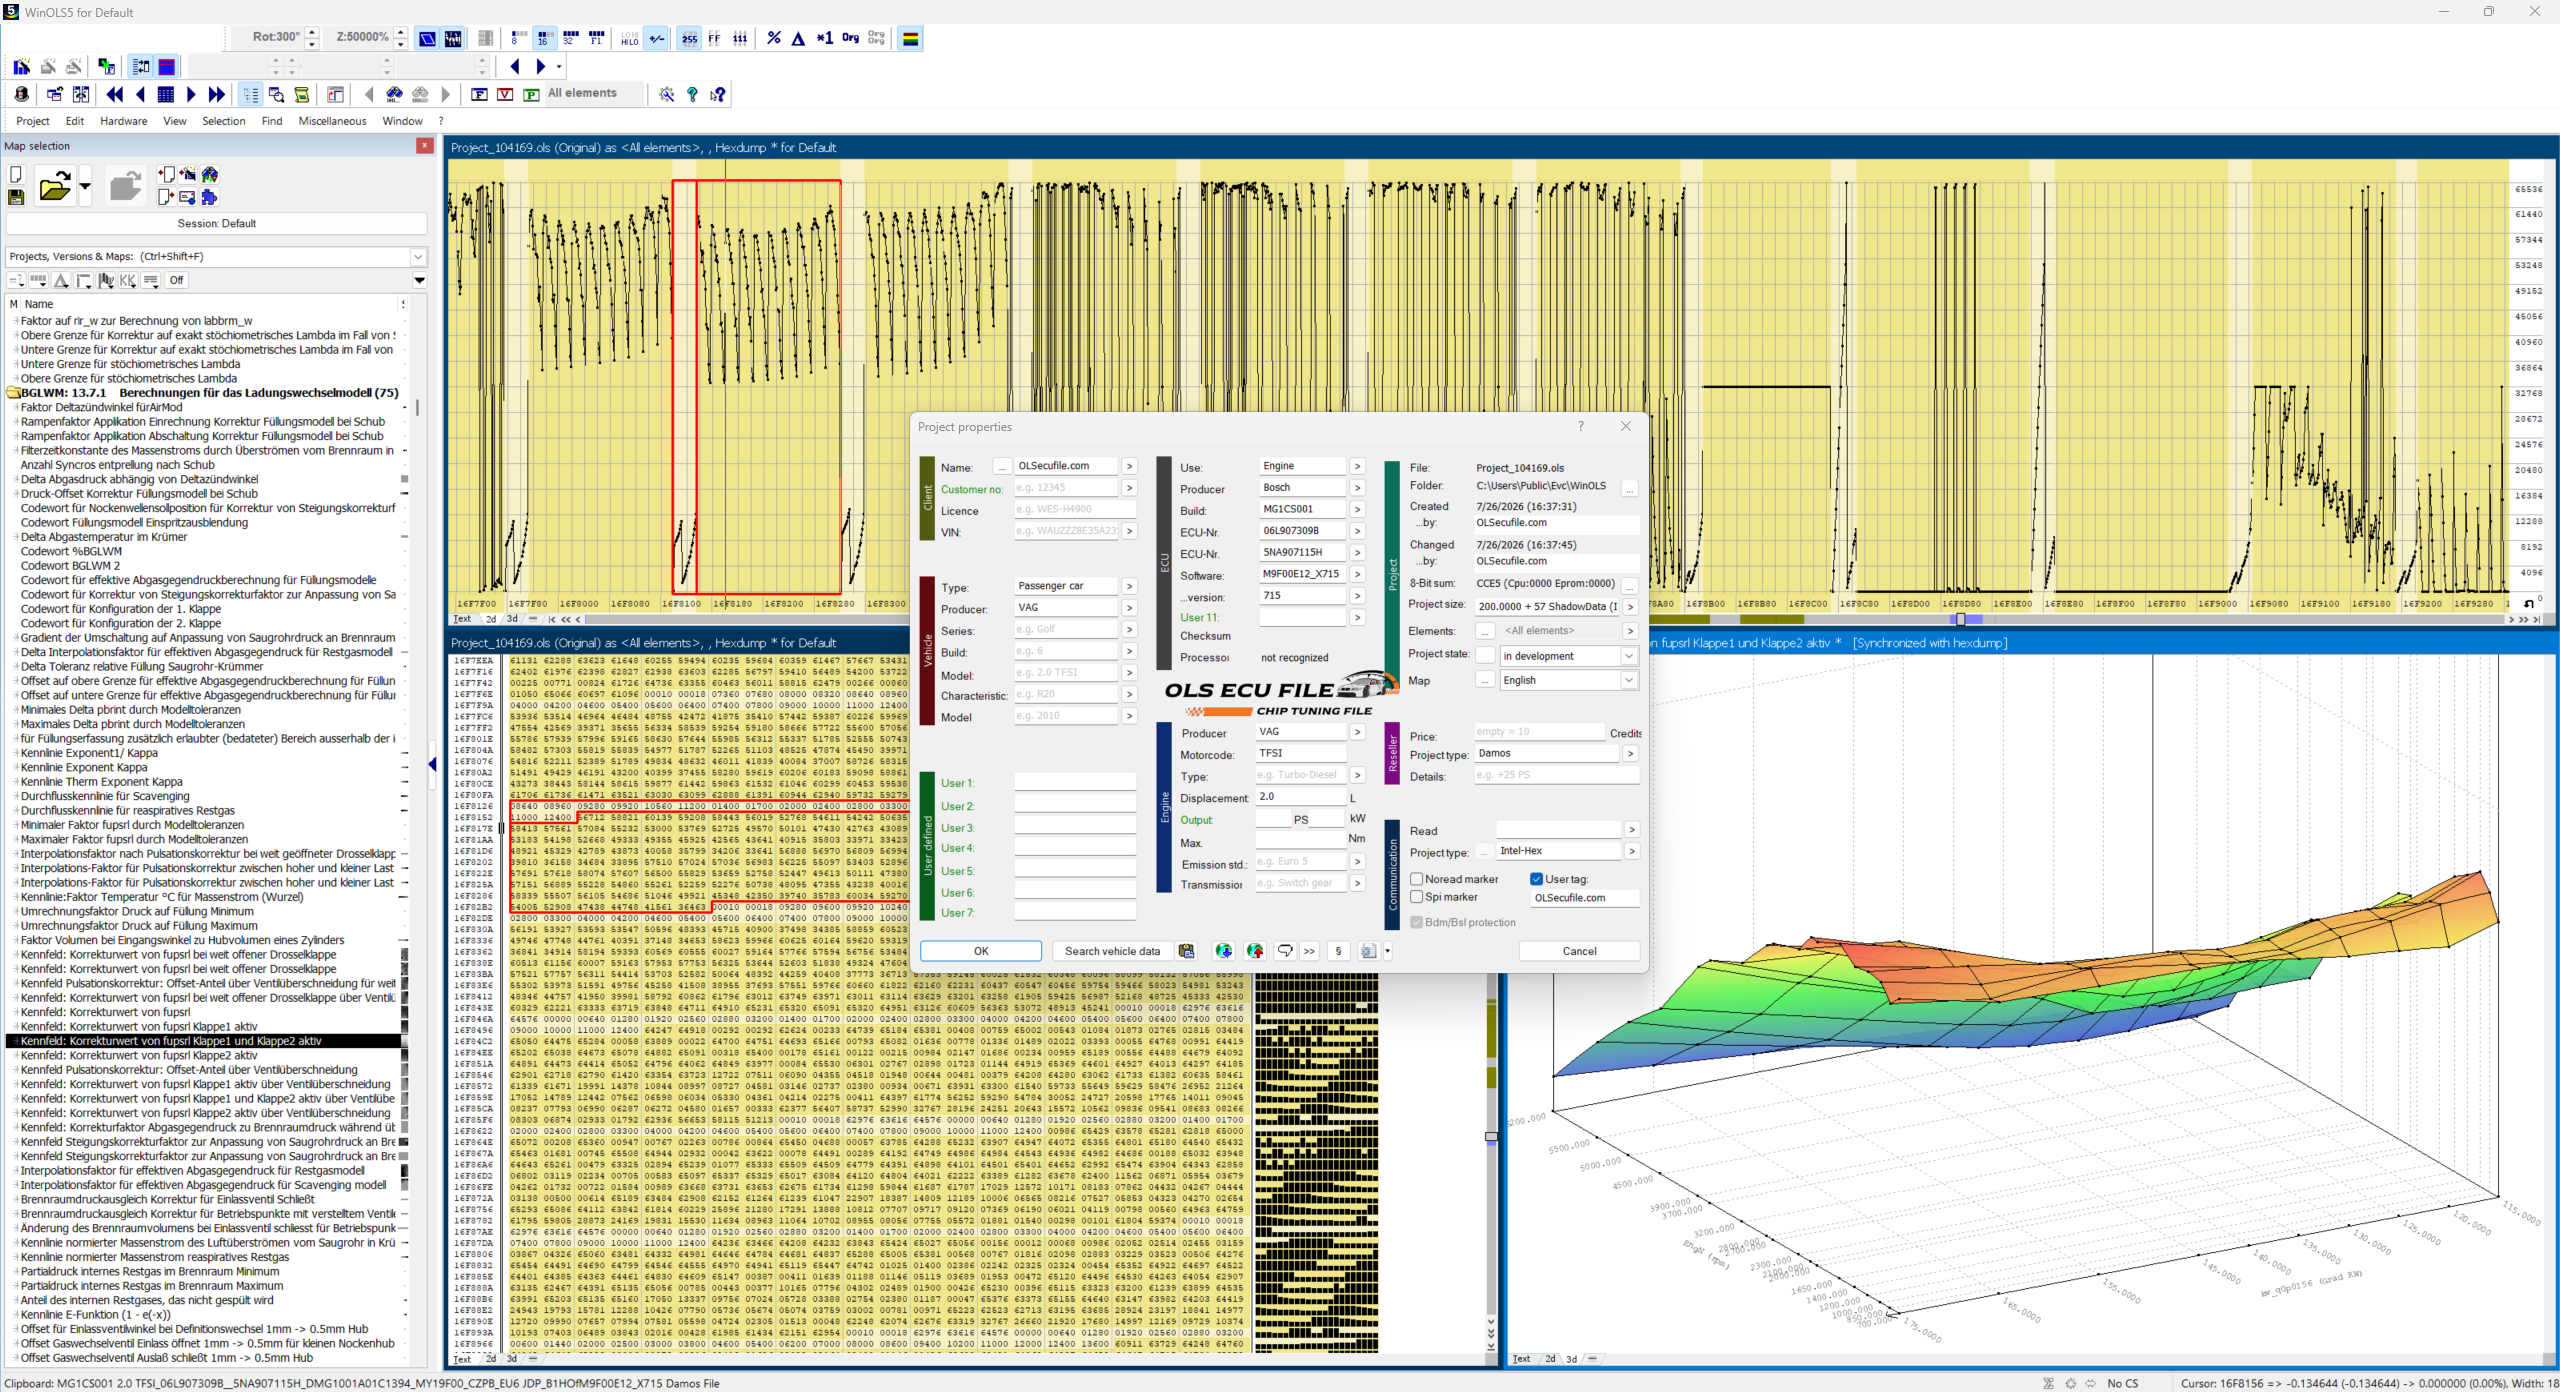This screenshot has width=2560, height=1392.
Task: Open Projects, Versions & Maps dropdown
Action: point(419,257)
